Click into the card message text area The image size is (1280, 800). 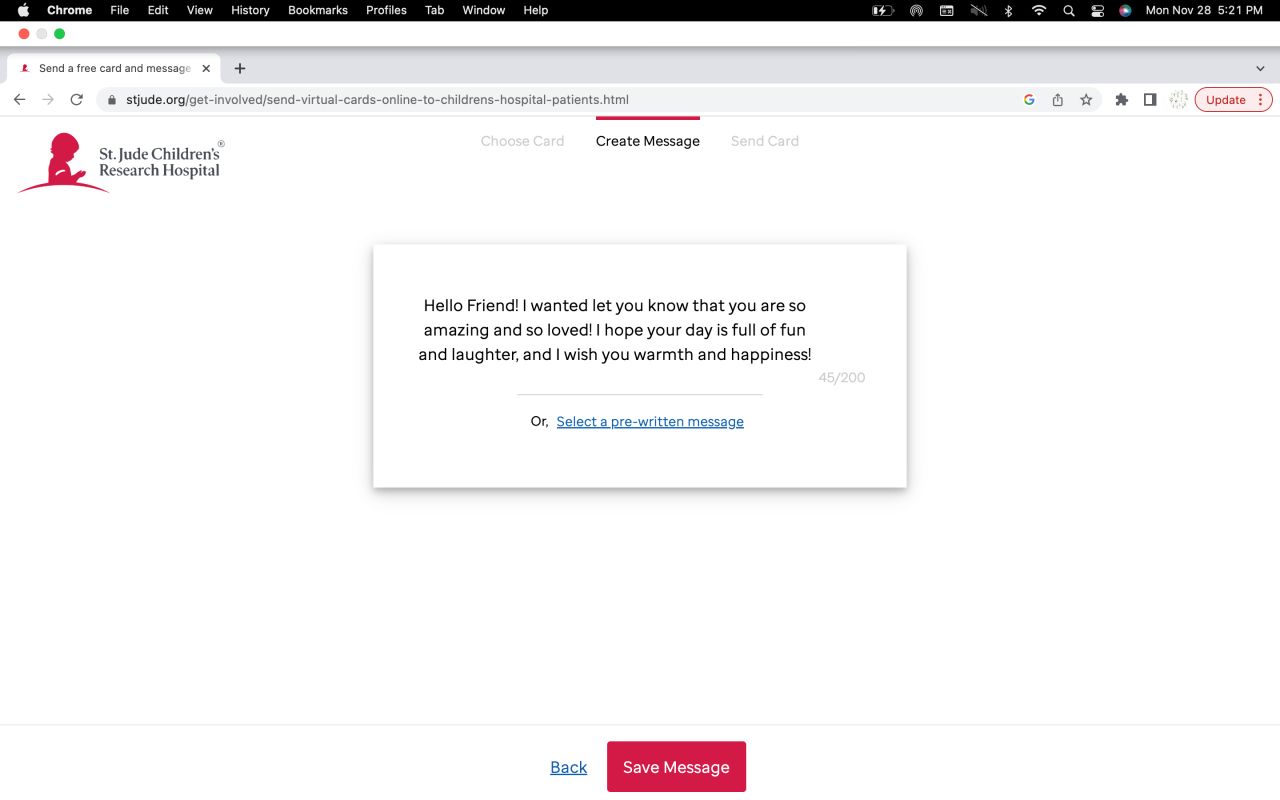pyautogui.click(x=615, y=330)
